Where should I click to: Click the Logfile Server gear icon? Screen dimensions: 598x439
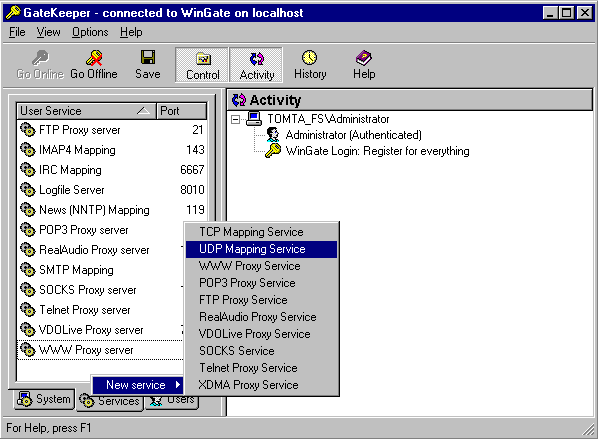tap(27, 190)
